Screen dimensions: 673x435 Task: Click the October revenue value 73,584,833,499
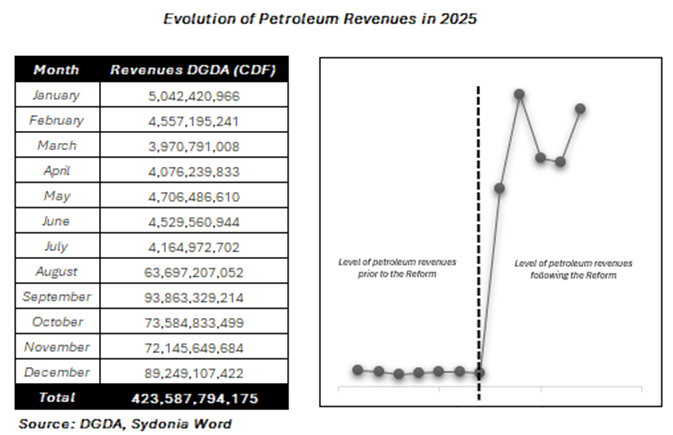(195, 322)
